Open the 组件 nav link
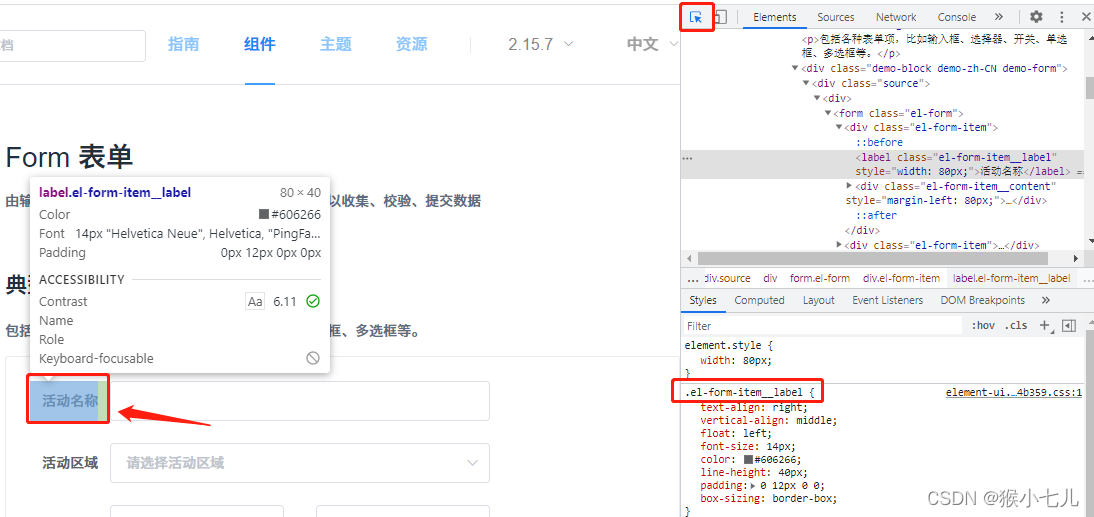Viewport: 1094px width, 517px height. click(260, 45)
